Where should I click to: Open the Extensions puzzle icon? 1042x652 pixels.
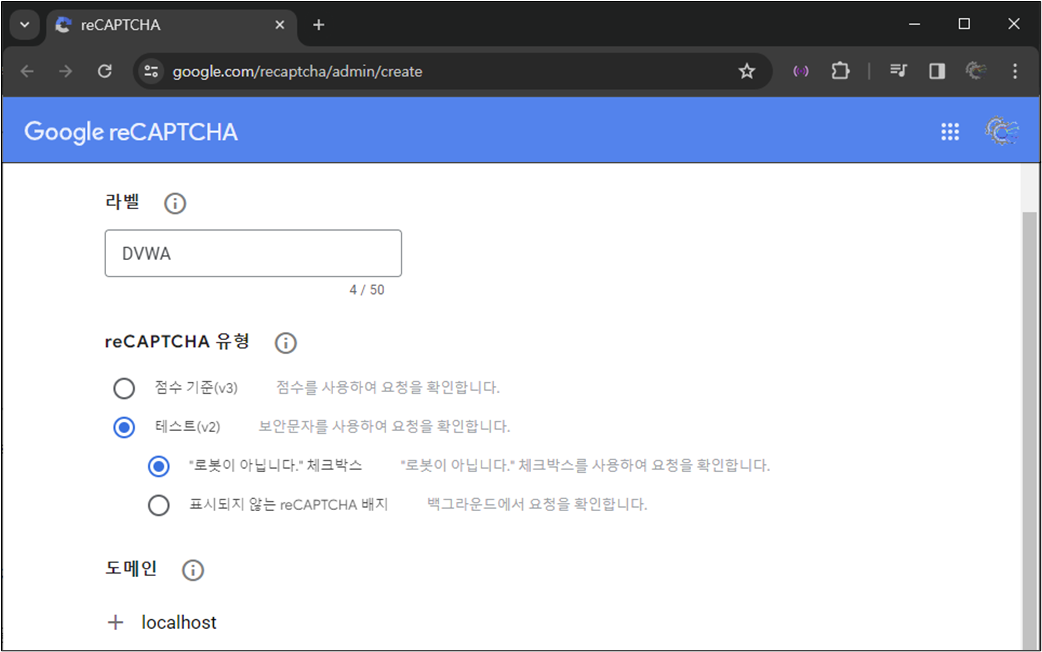(840, 71)
